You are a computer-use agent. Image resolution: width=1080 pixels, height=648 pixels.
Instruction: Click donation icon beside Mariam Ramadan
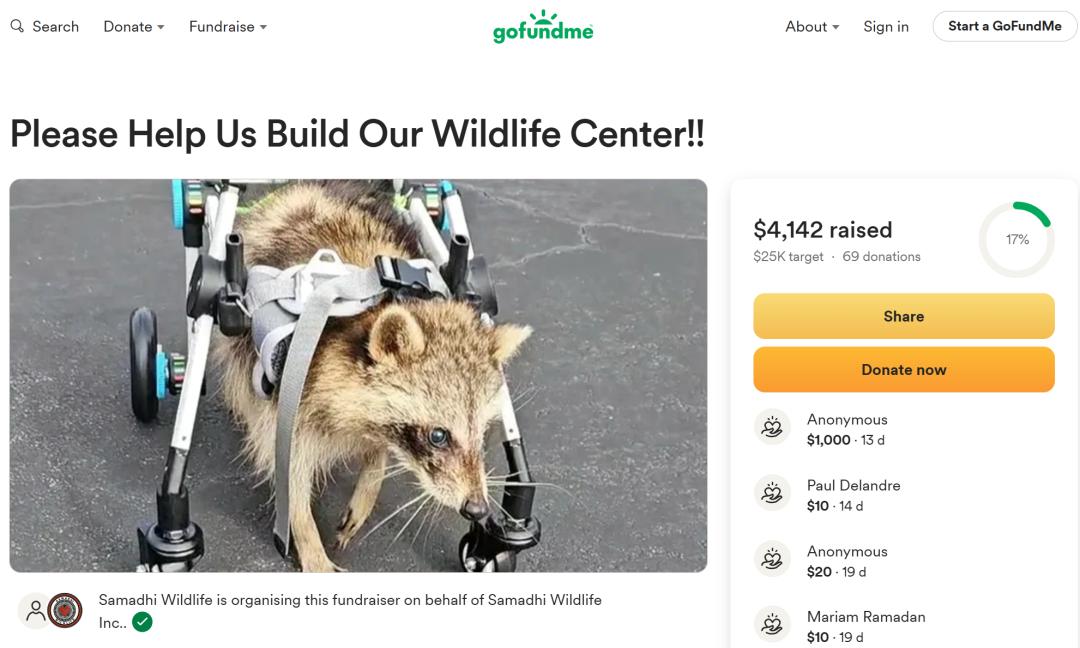click(x=771, y=625)
